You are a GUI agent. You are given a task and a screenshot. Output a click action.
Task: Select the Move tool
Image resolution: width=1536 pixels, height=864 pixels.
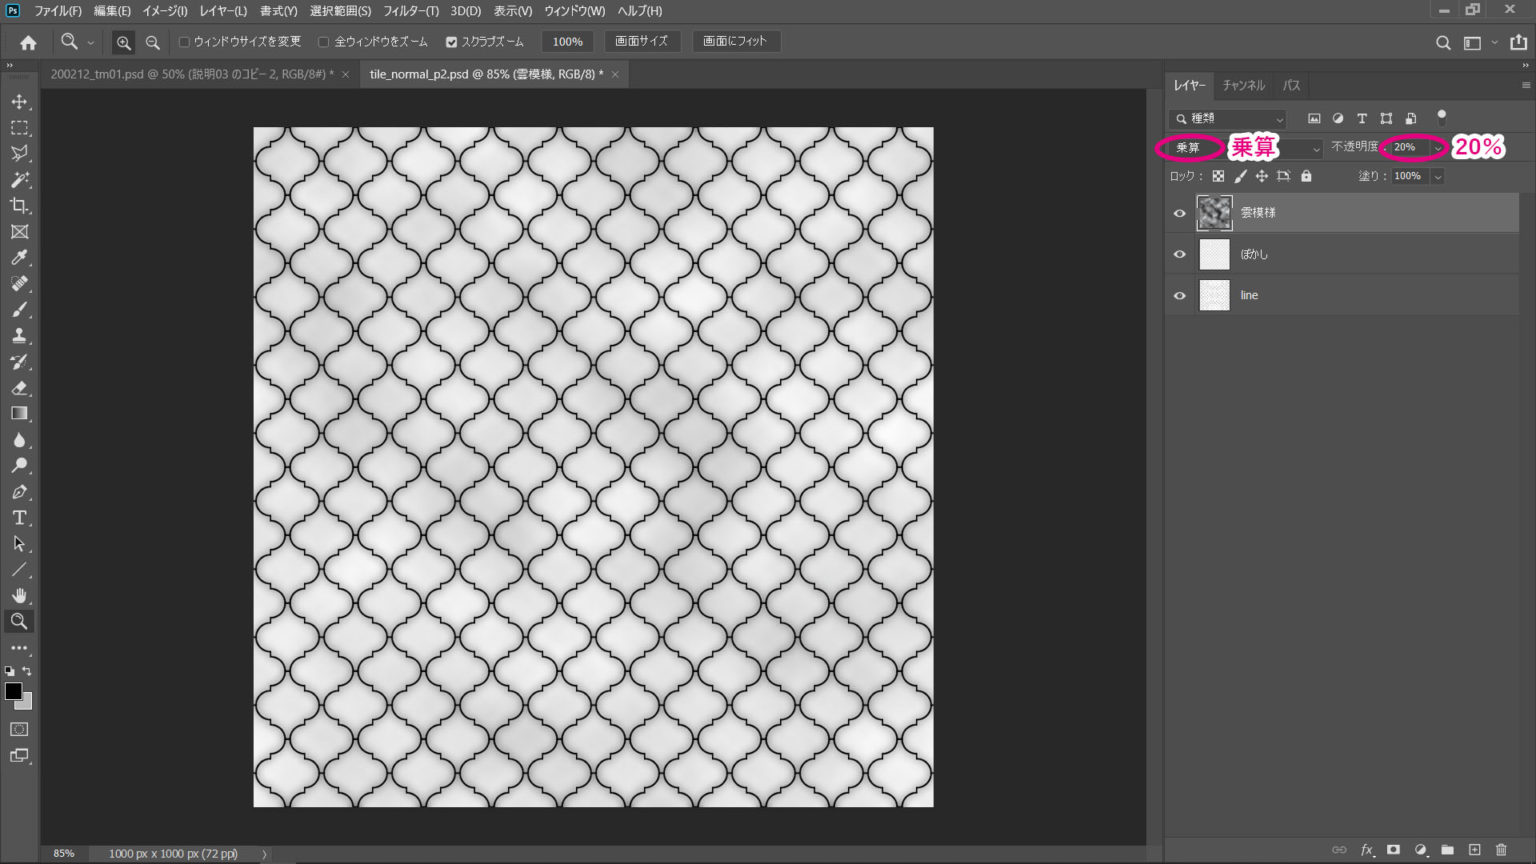(x=18, y=101)
